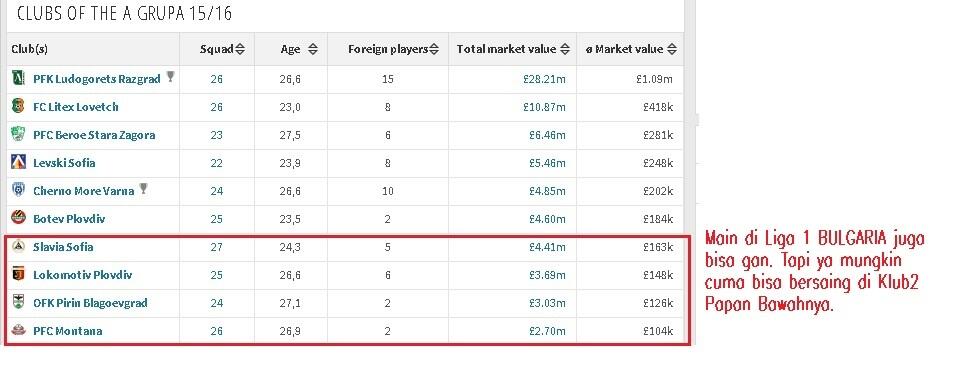Sort the table by Squad column arrows
This screenshot has width=957, height=375.
coord(240,49)
